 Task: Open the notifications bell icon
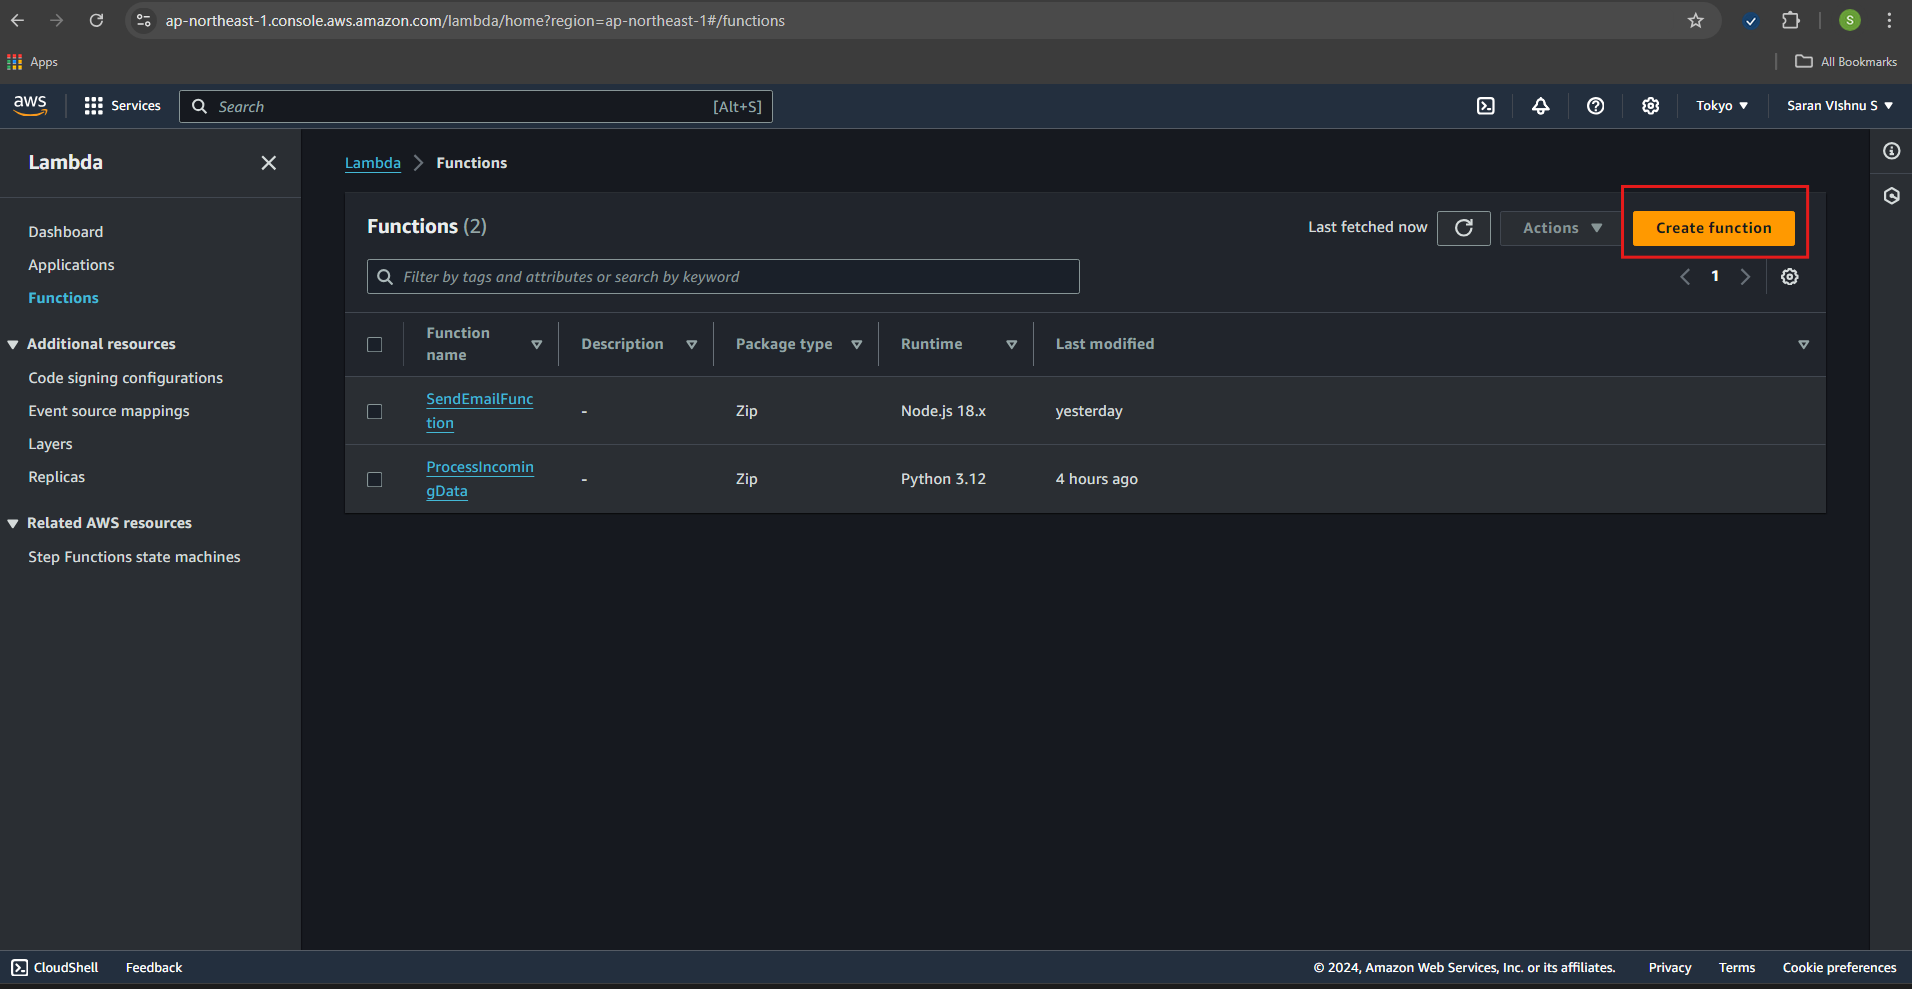pos(1540,106)
